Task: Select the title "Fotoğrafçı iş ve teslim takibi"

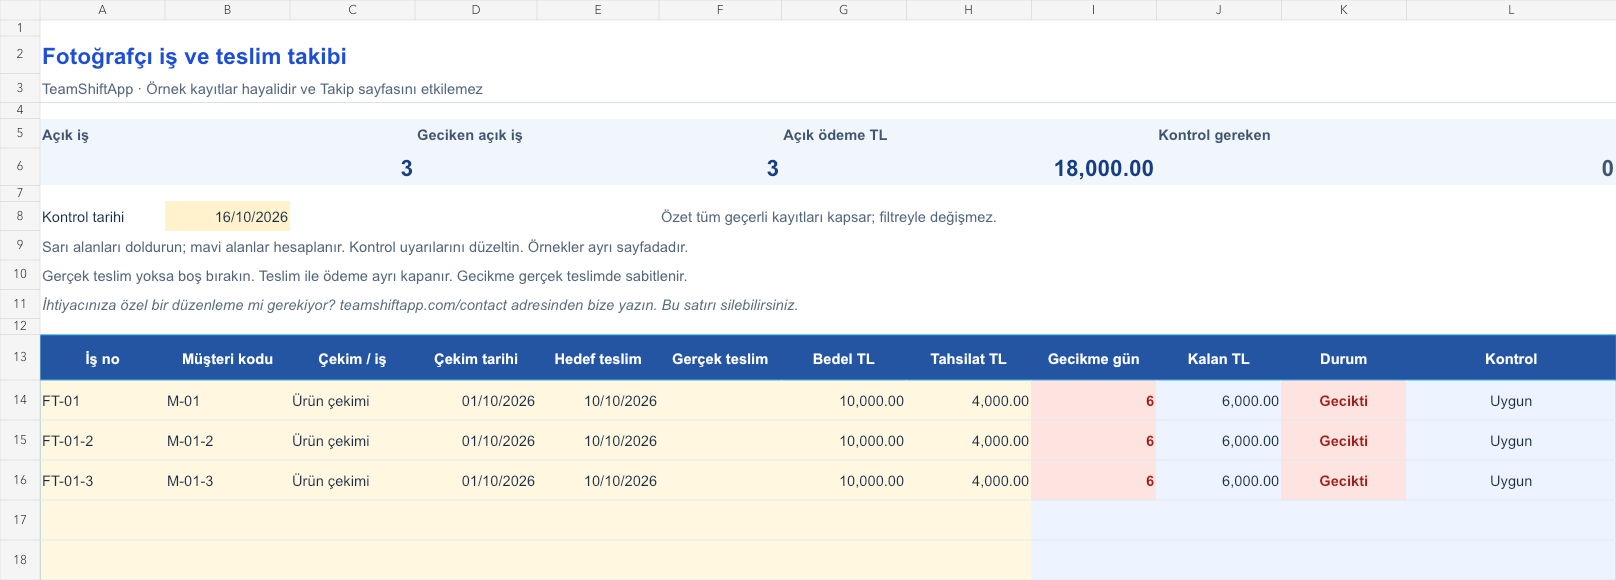Action: point(194,56)
